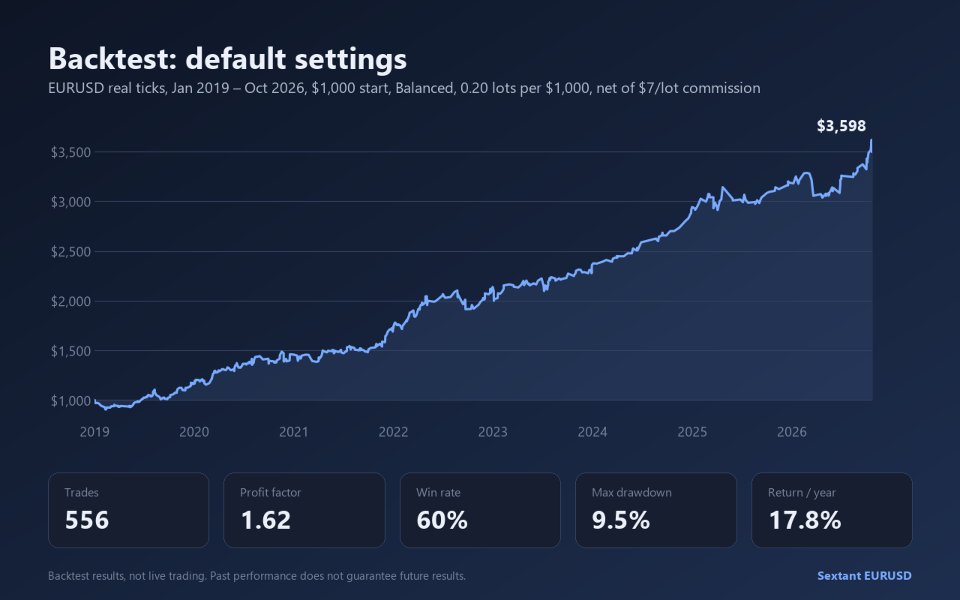The width and height of the screenshot is (960, 600).
Task: Select the Max drawdown 9.5% card
Action: (x=656, y=510)
